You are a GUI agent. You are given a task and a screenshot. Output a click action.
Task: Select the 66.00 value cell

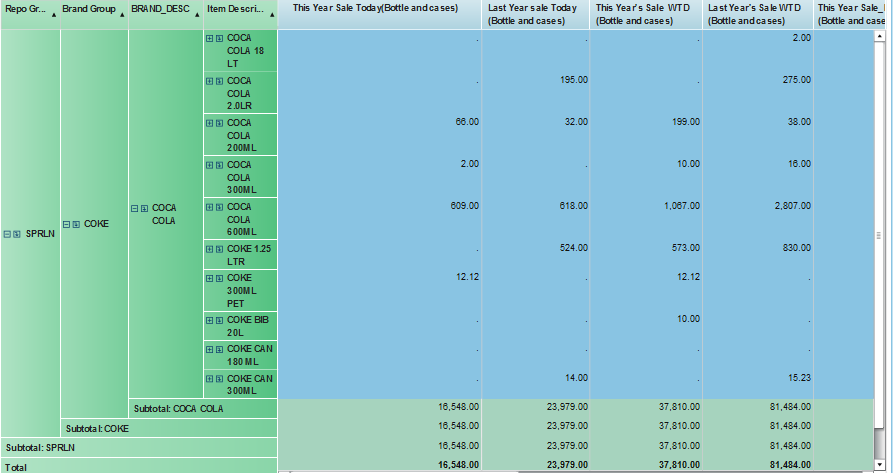[467, 122]
